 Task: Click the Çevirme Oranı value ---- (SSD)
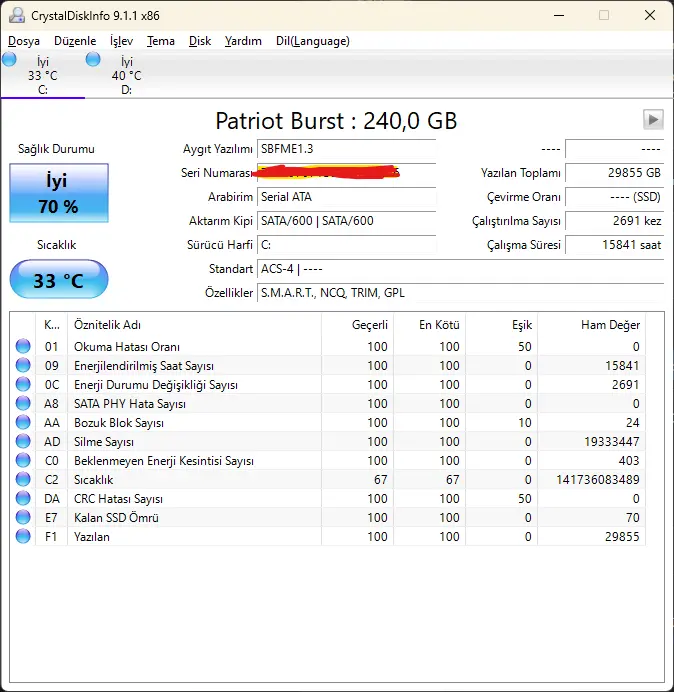point(614,197)
